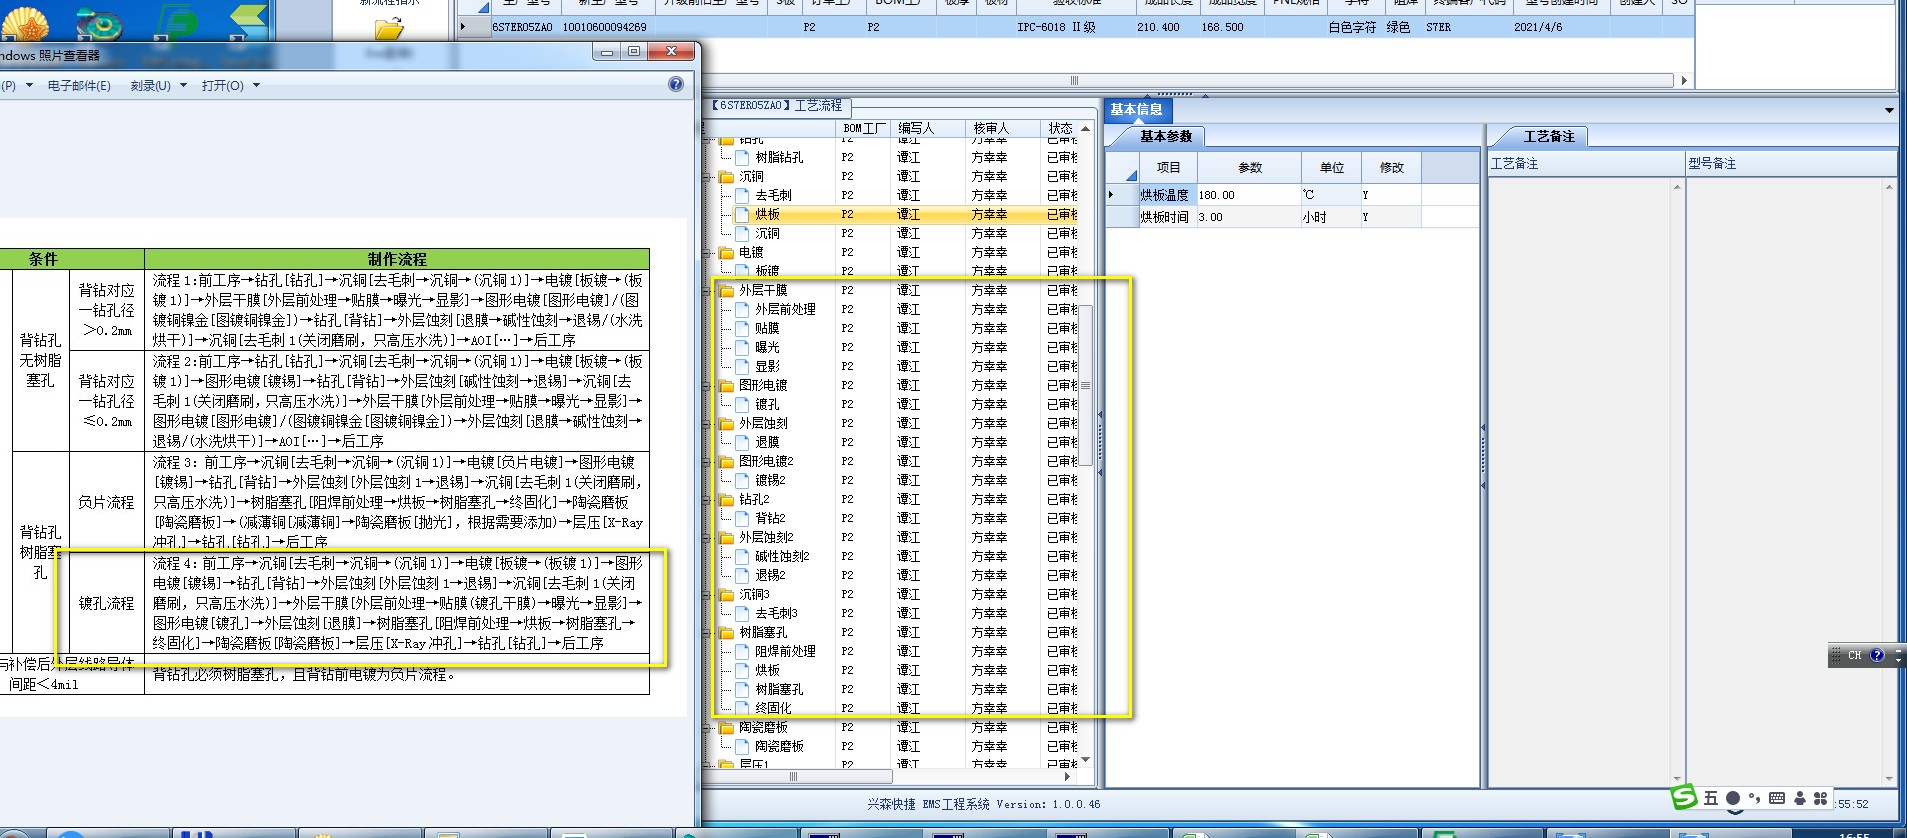
Task: Click the document icon of 去毛刺 row
Action: [x=742, y=195]
